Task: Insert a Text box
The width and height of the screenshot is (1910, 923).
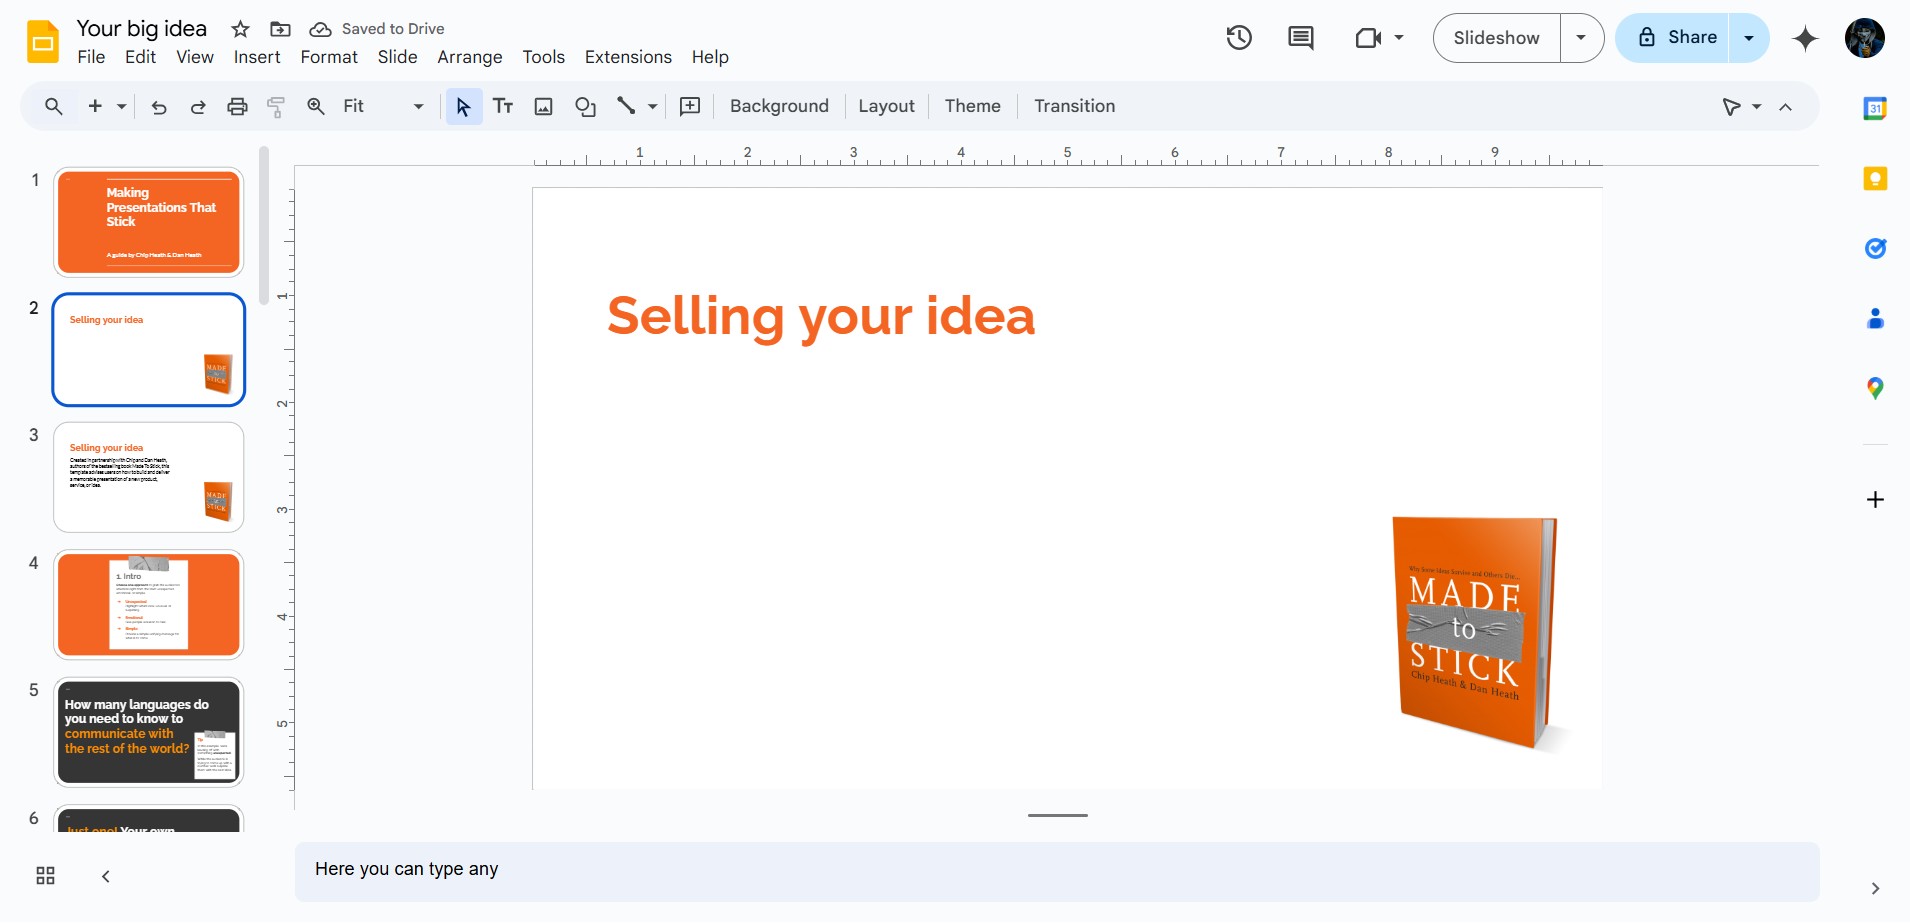Action: coord(503,106)
